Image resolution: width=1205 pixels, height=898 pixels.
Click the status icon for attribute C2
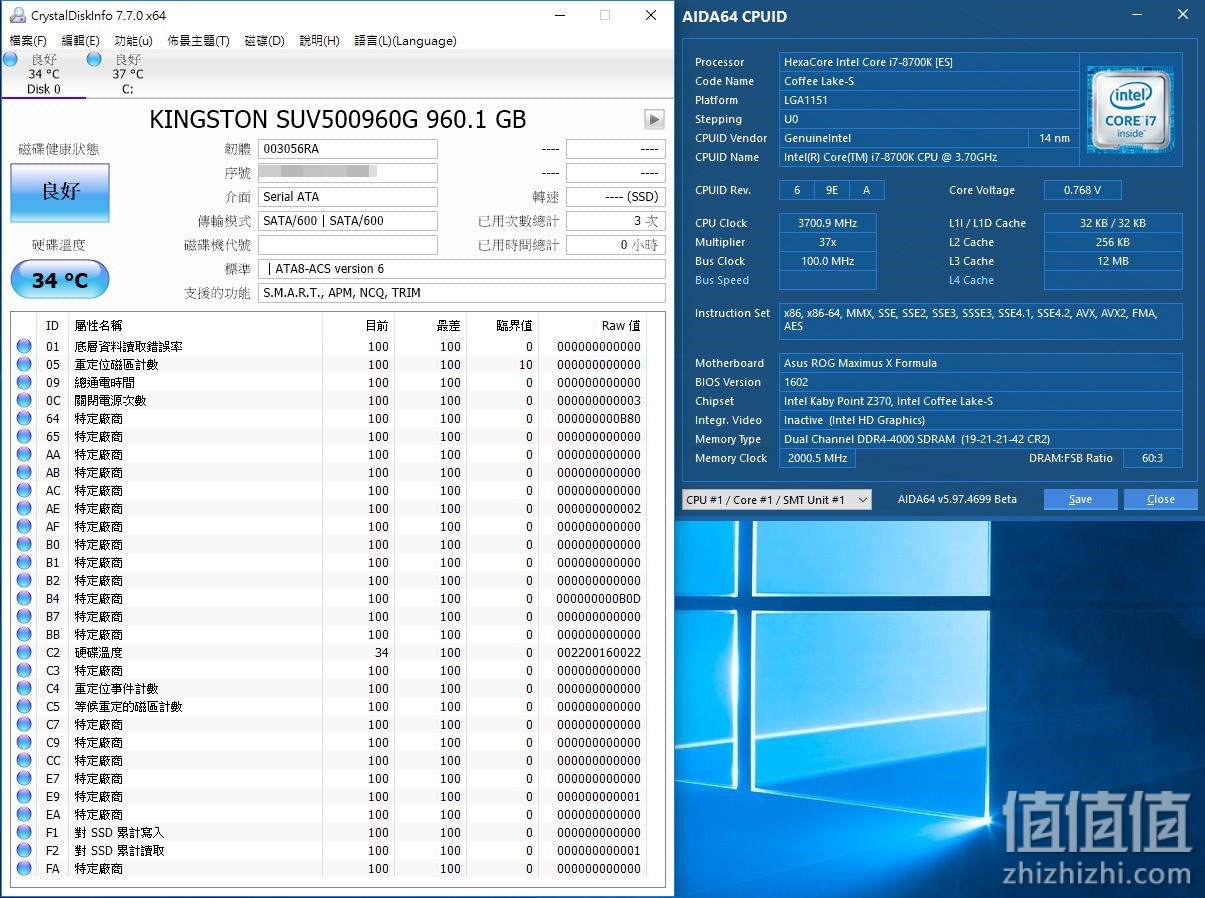(x=24, y=652)
